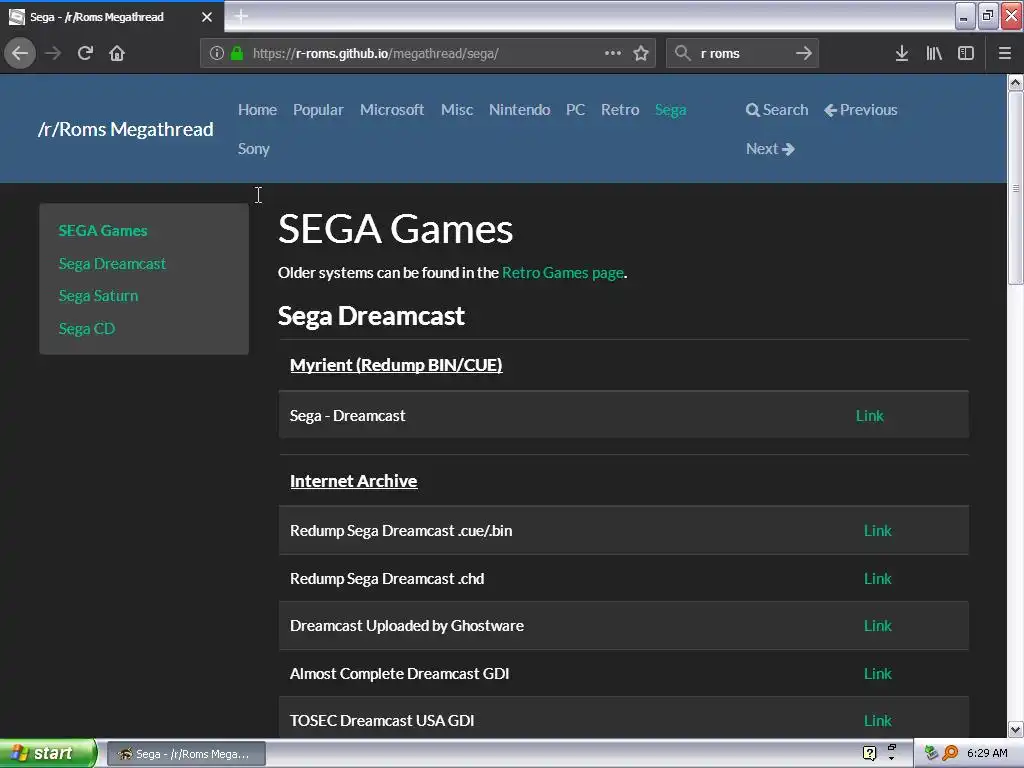Open the PC nav item
1024x768 pixels.
(x=575, y=110)
